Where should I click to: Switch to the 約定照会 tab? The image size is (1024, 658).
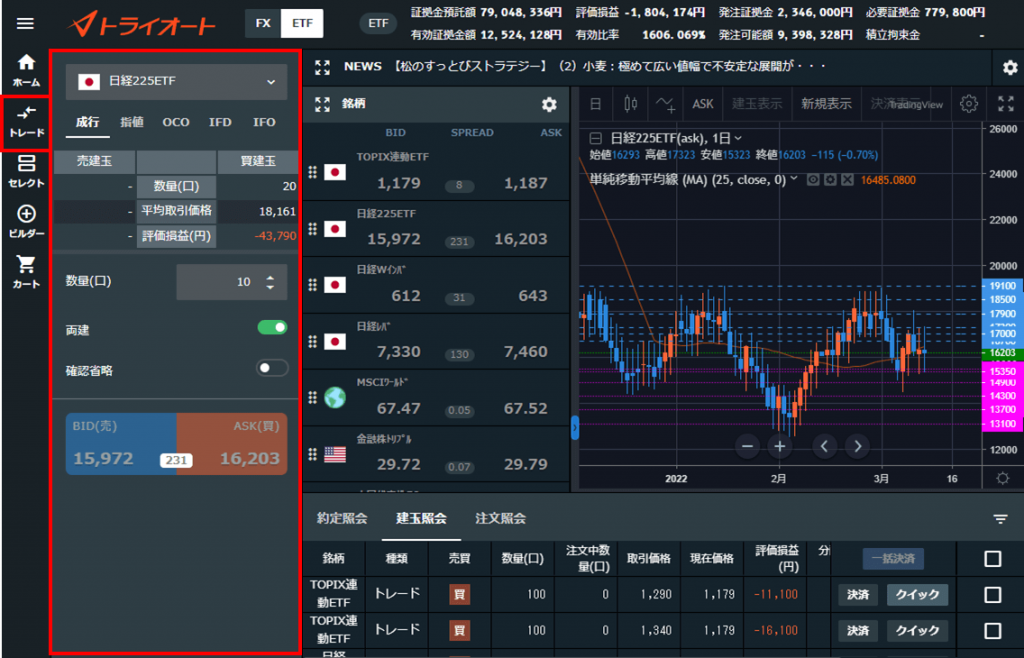click(342, 519)
